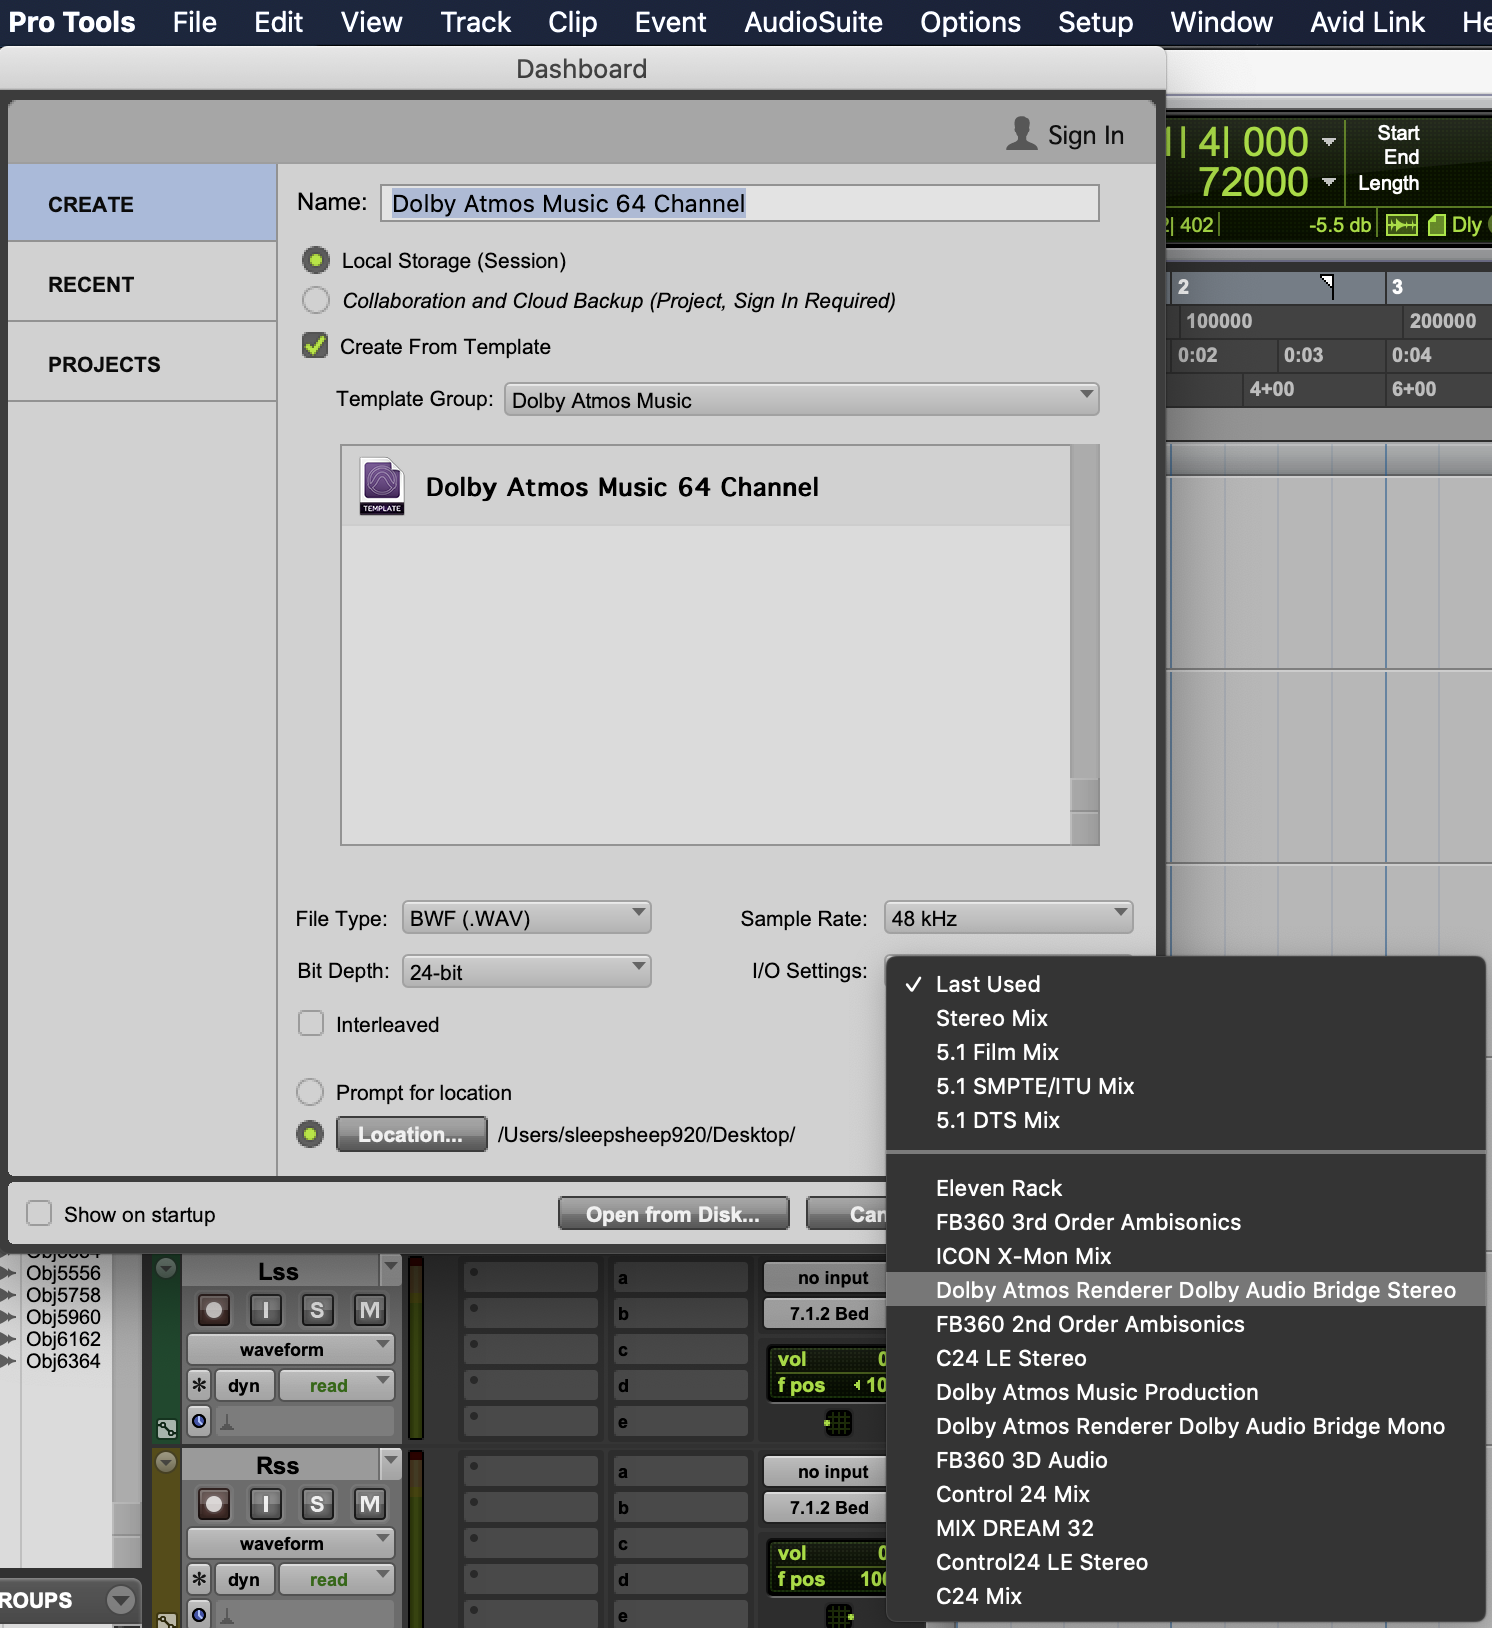Open the Sample Rate dropdown
The image size is (1492, 1628).
pos(1008,918)
